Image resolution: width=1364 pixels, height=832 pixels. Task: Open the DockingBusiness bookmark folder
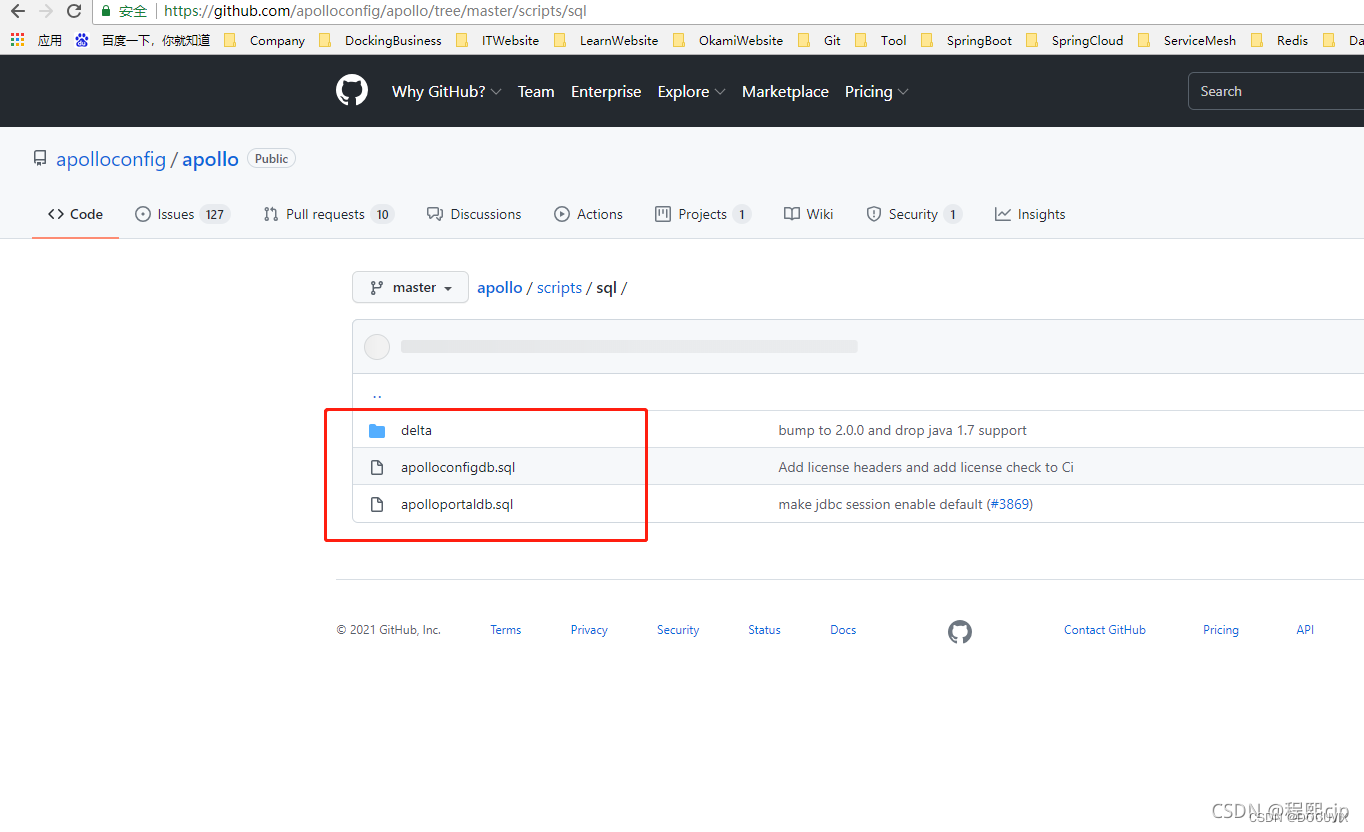380,40
